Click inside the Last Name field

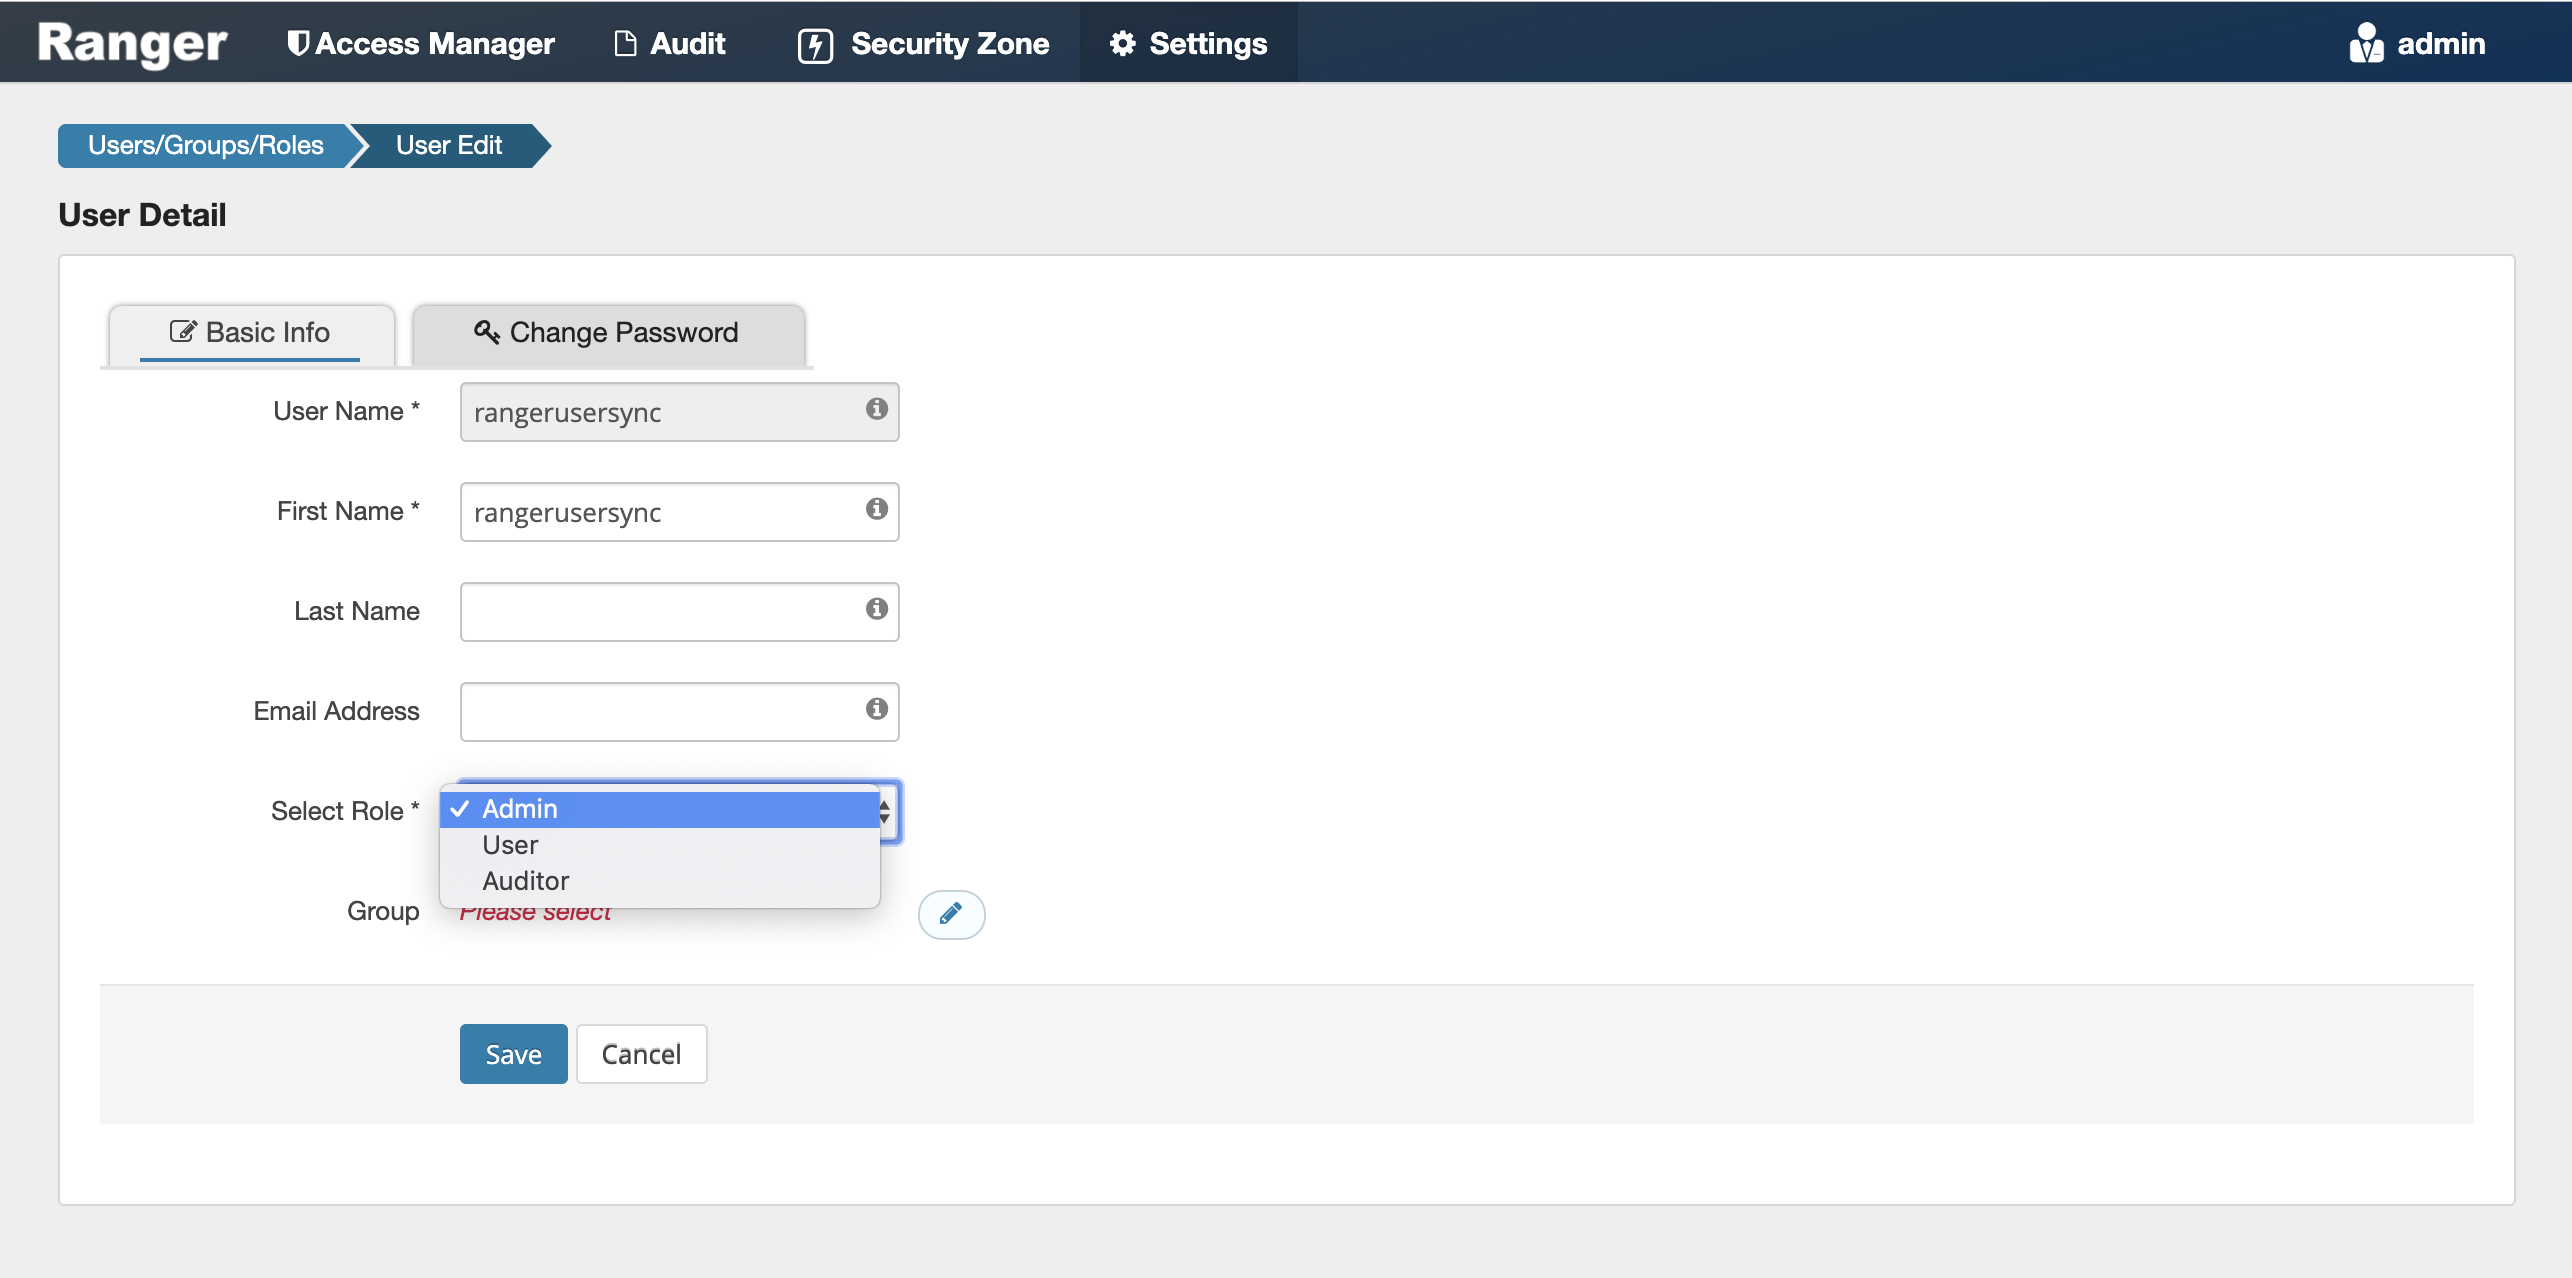tap(660, 612)
